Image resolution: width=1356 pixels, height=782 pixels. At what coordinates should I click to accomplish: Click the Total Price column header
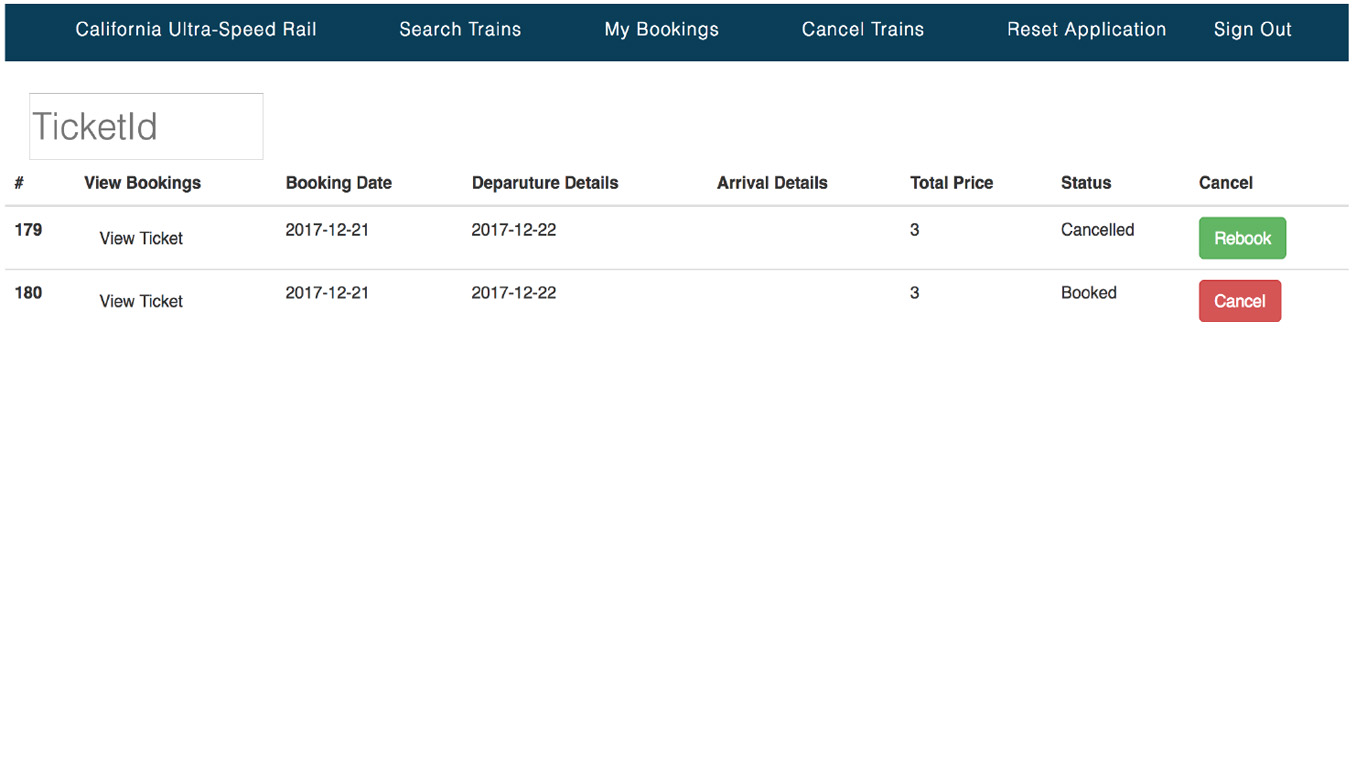pyautogui.click(x=951, y=183)
